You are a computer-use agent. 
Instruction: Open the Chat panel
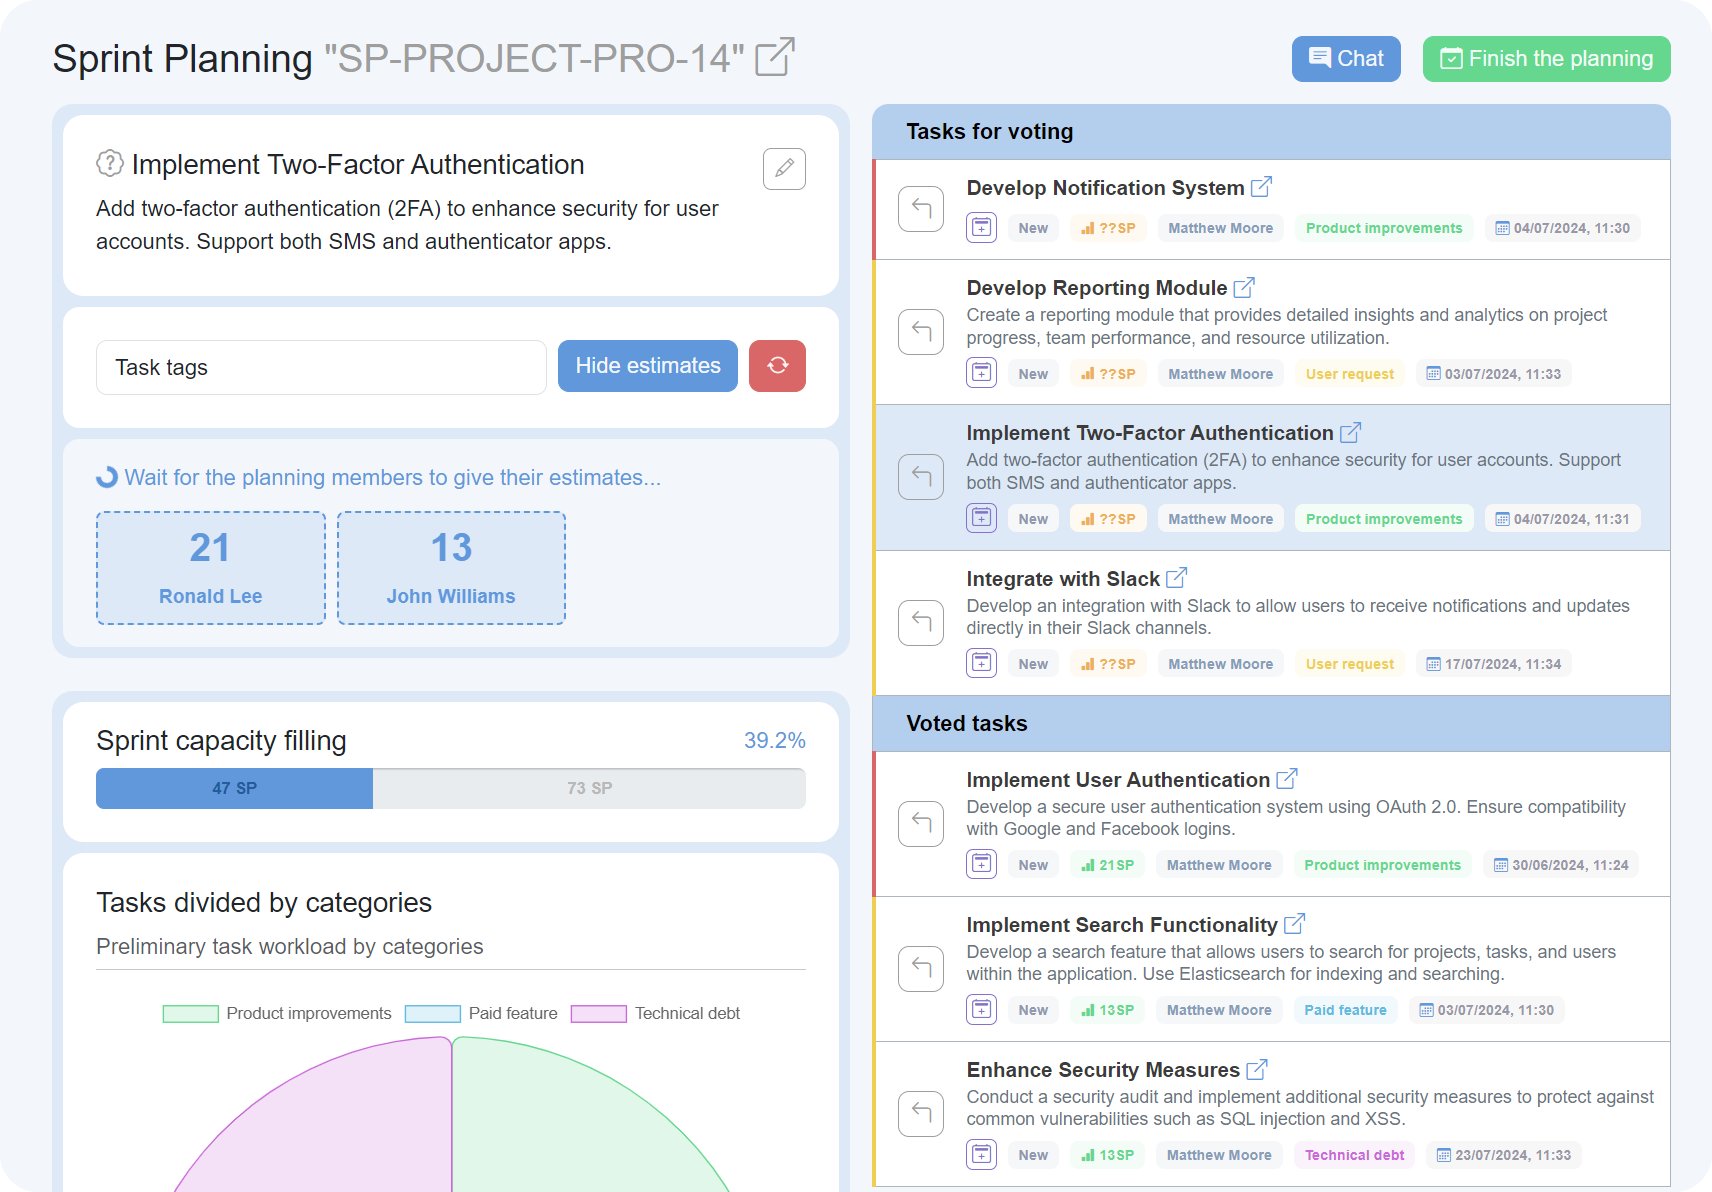coord(1346,59)
